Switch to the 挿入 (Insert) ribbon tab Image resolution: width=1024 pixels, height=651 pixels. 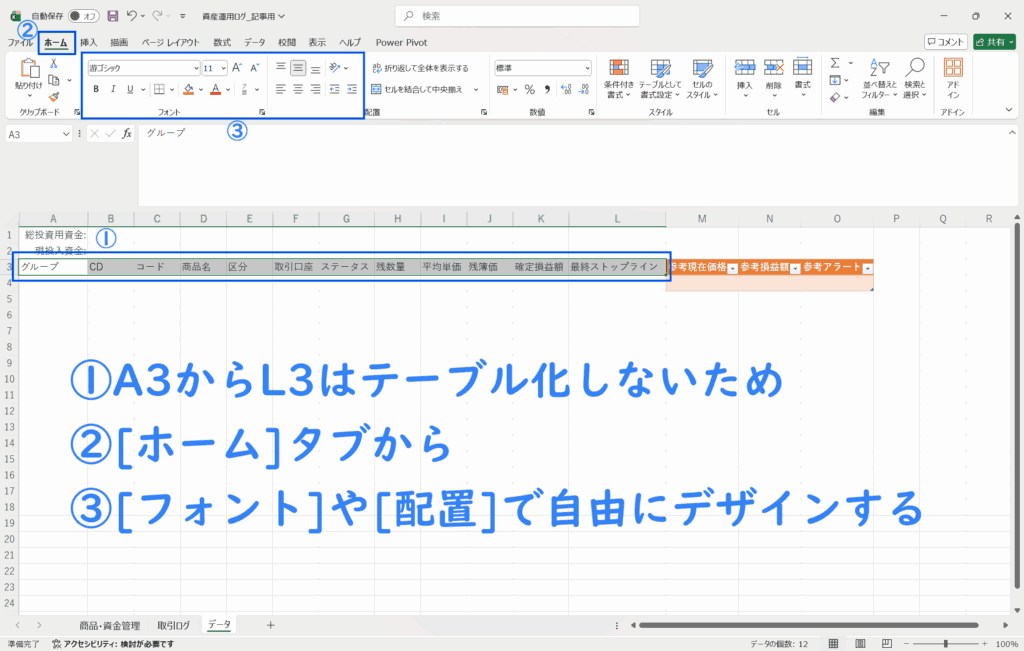[x=89, y=42]
